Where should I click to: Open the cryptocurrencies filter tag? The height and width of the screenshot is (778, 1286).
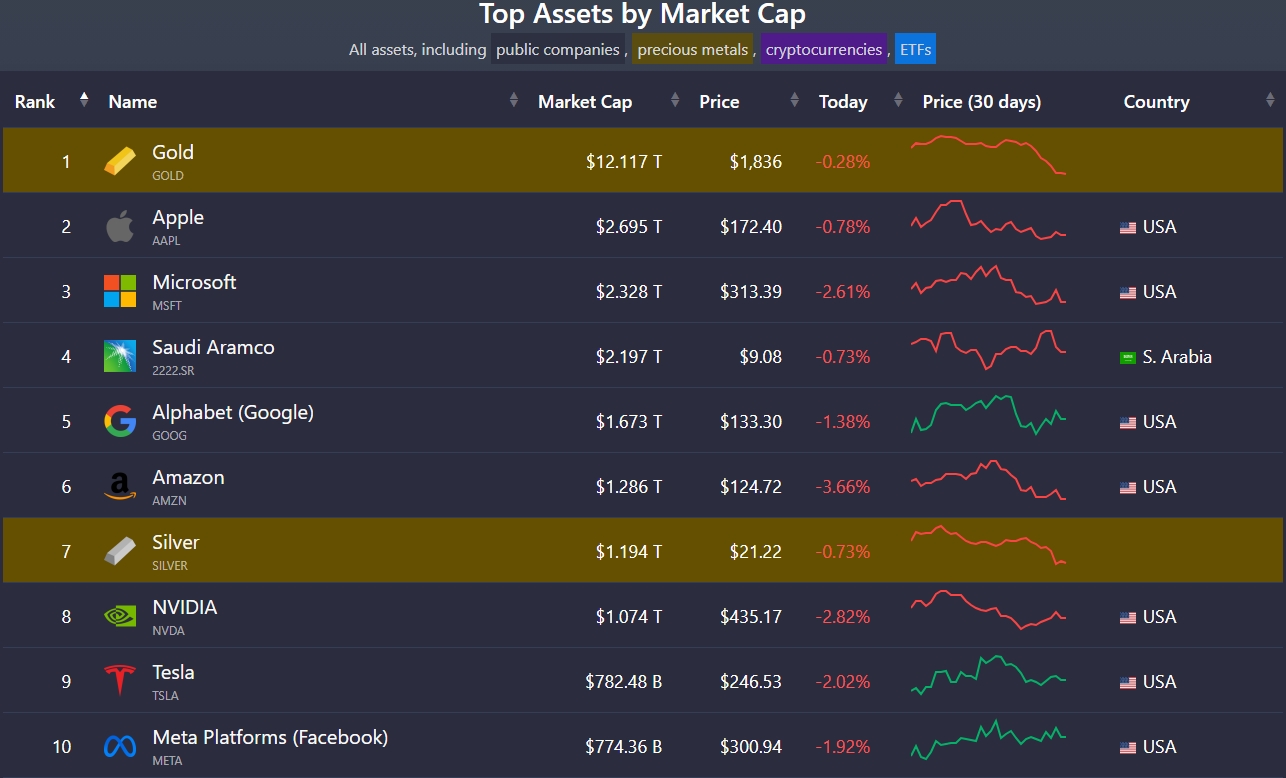824,49
